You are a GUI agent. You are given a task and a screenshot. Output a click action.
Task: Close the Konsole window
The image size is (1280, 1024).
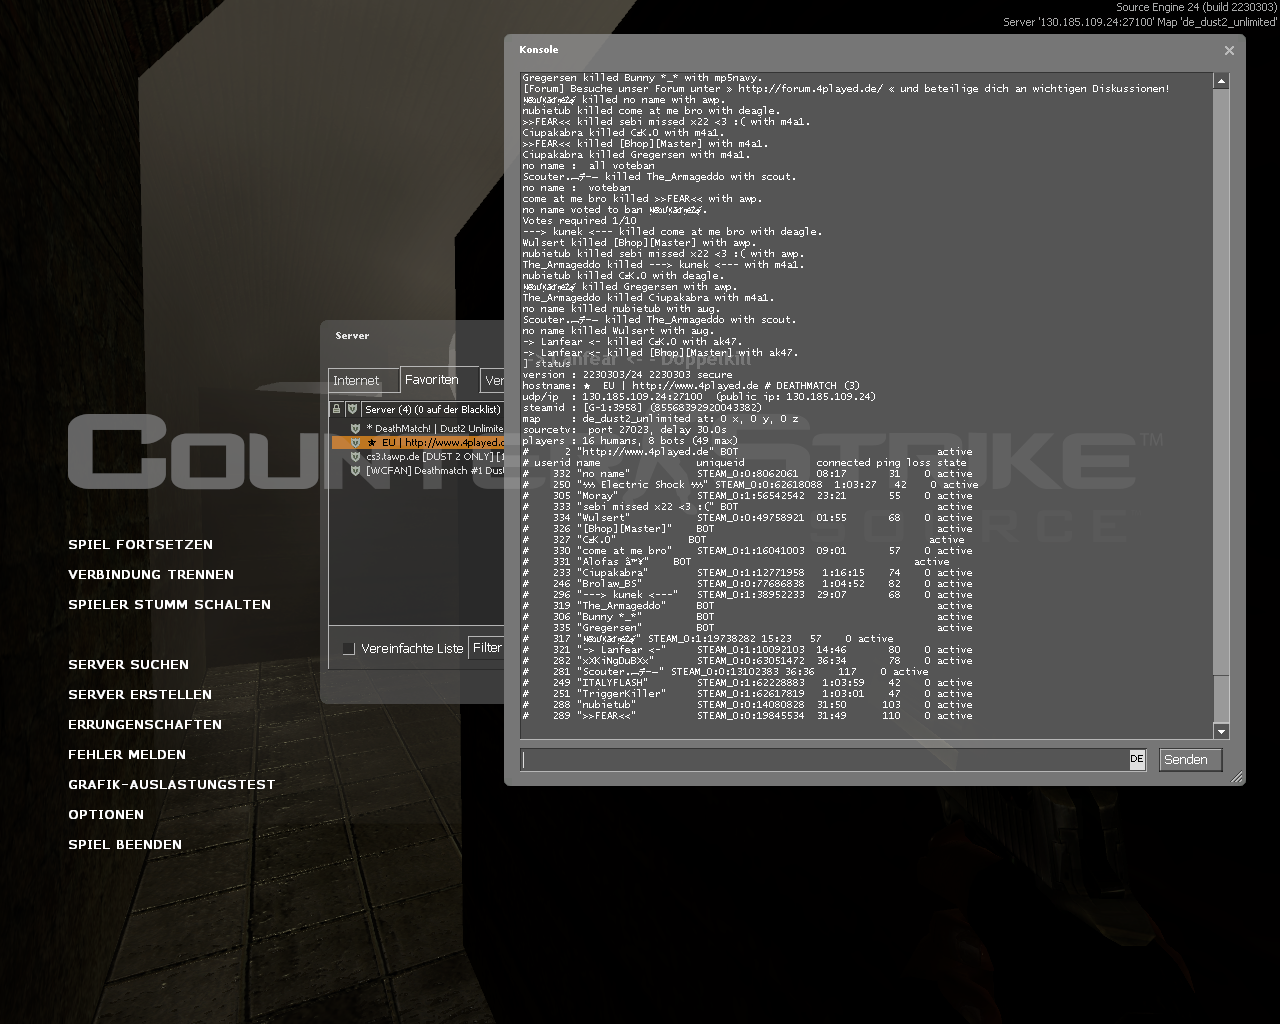1229,50
